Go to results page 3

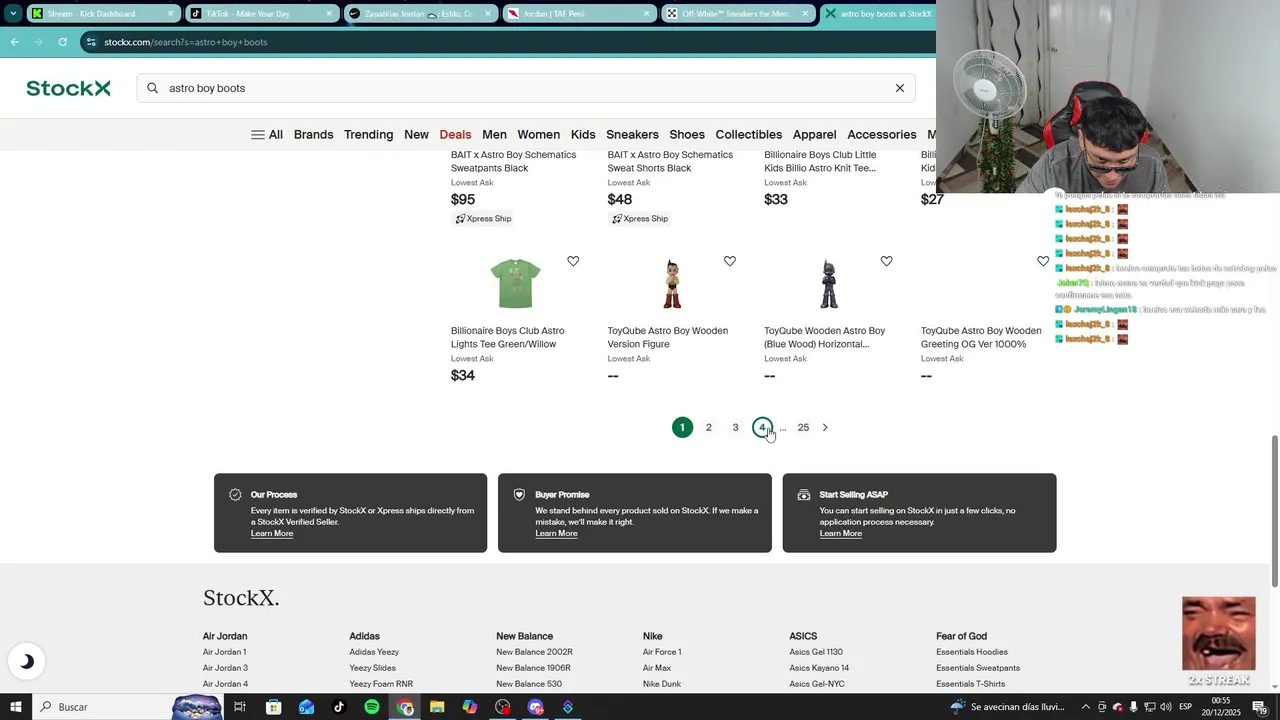[x=735, y=427]
